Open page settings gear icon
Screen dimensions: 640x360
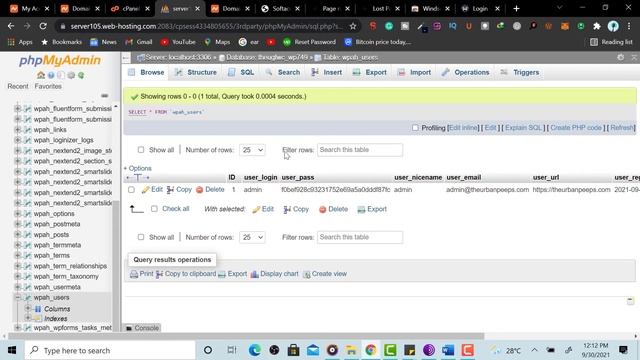620,58
